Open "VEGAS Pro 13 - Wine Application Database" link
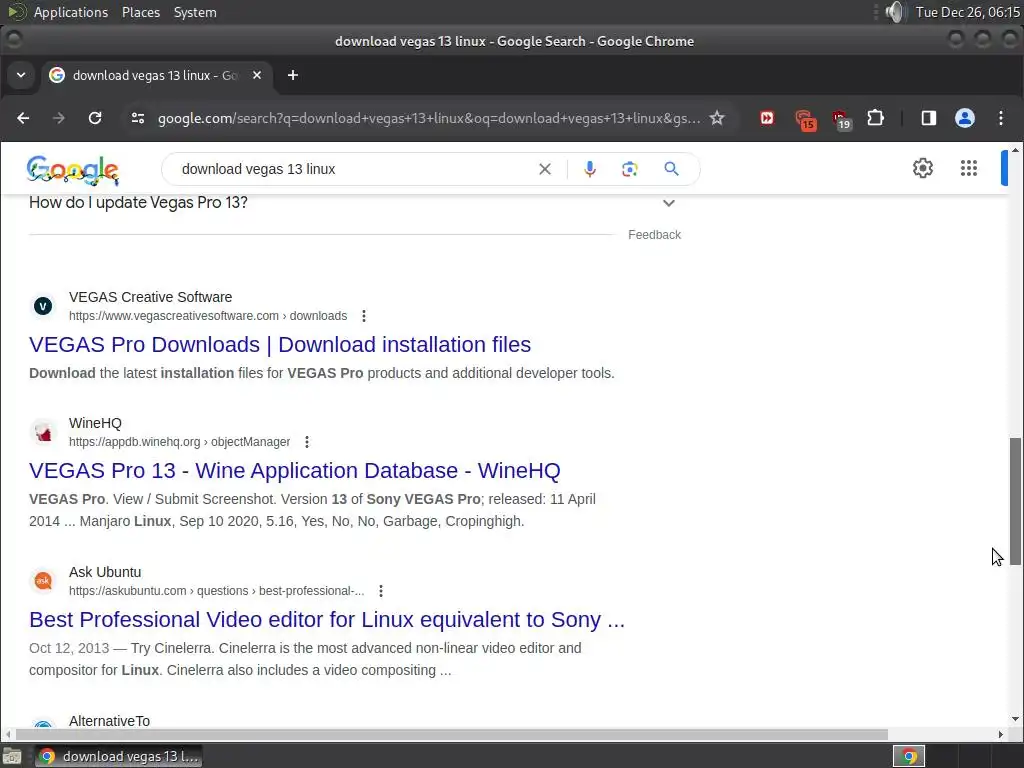Viewport: 1024px width, 768px height. (295, 471)
